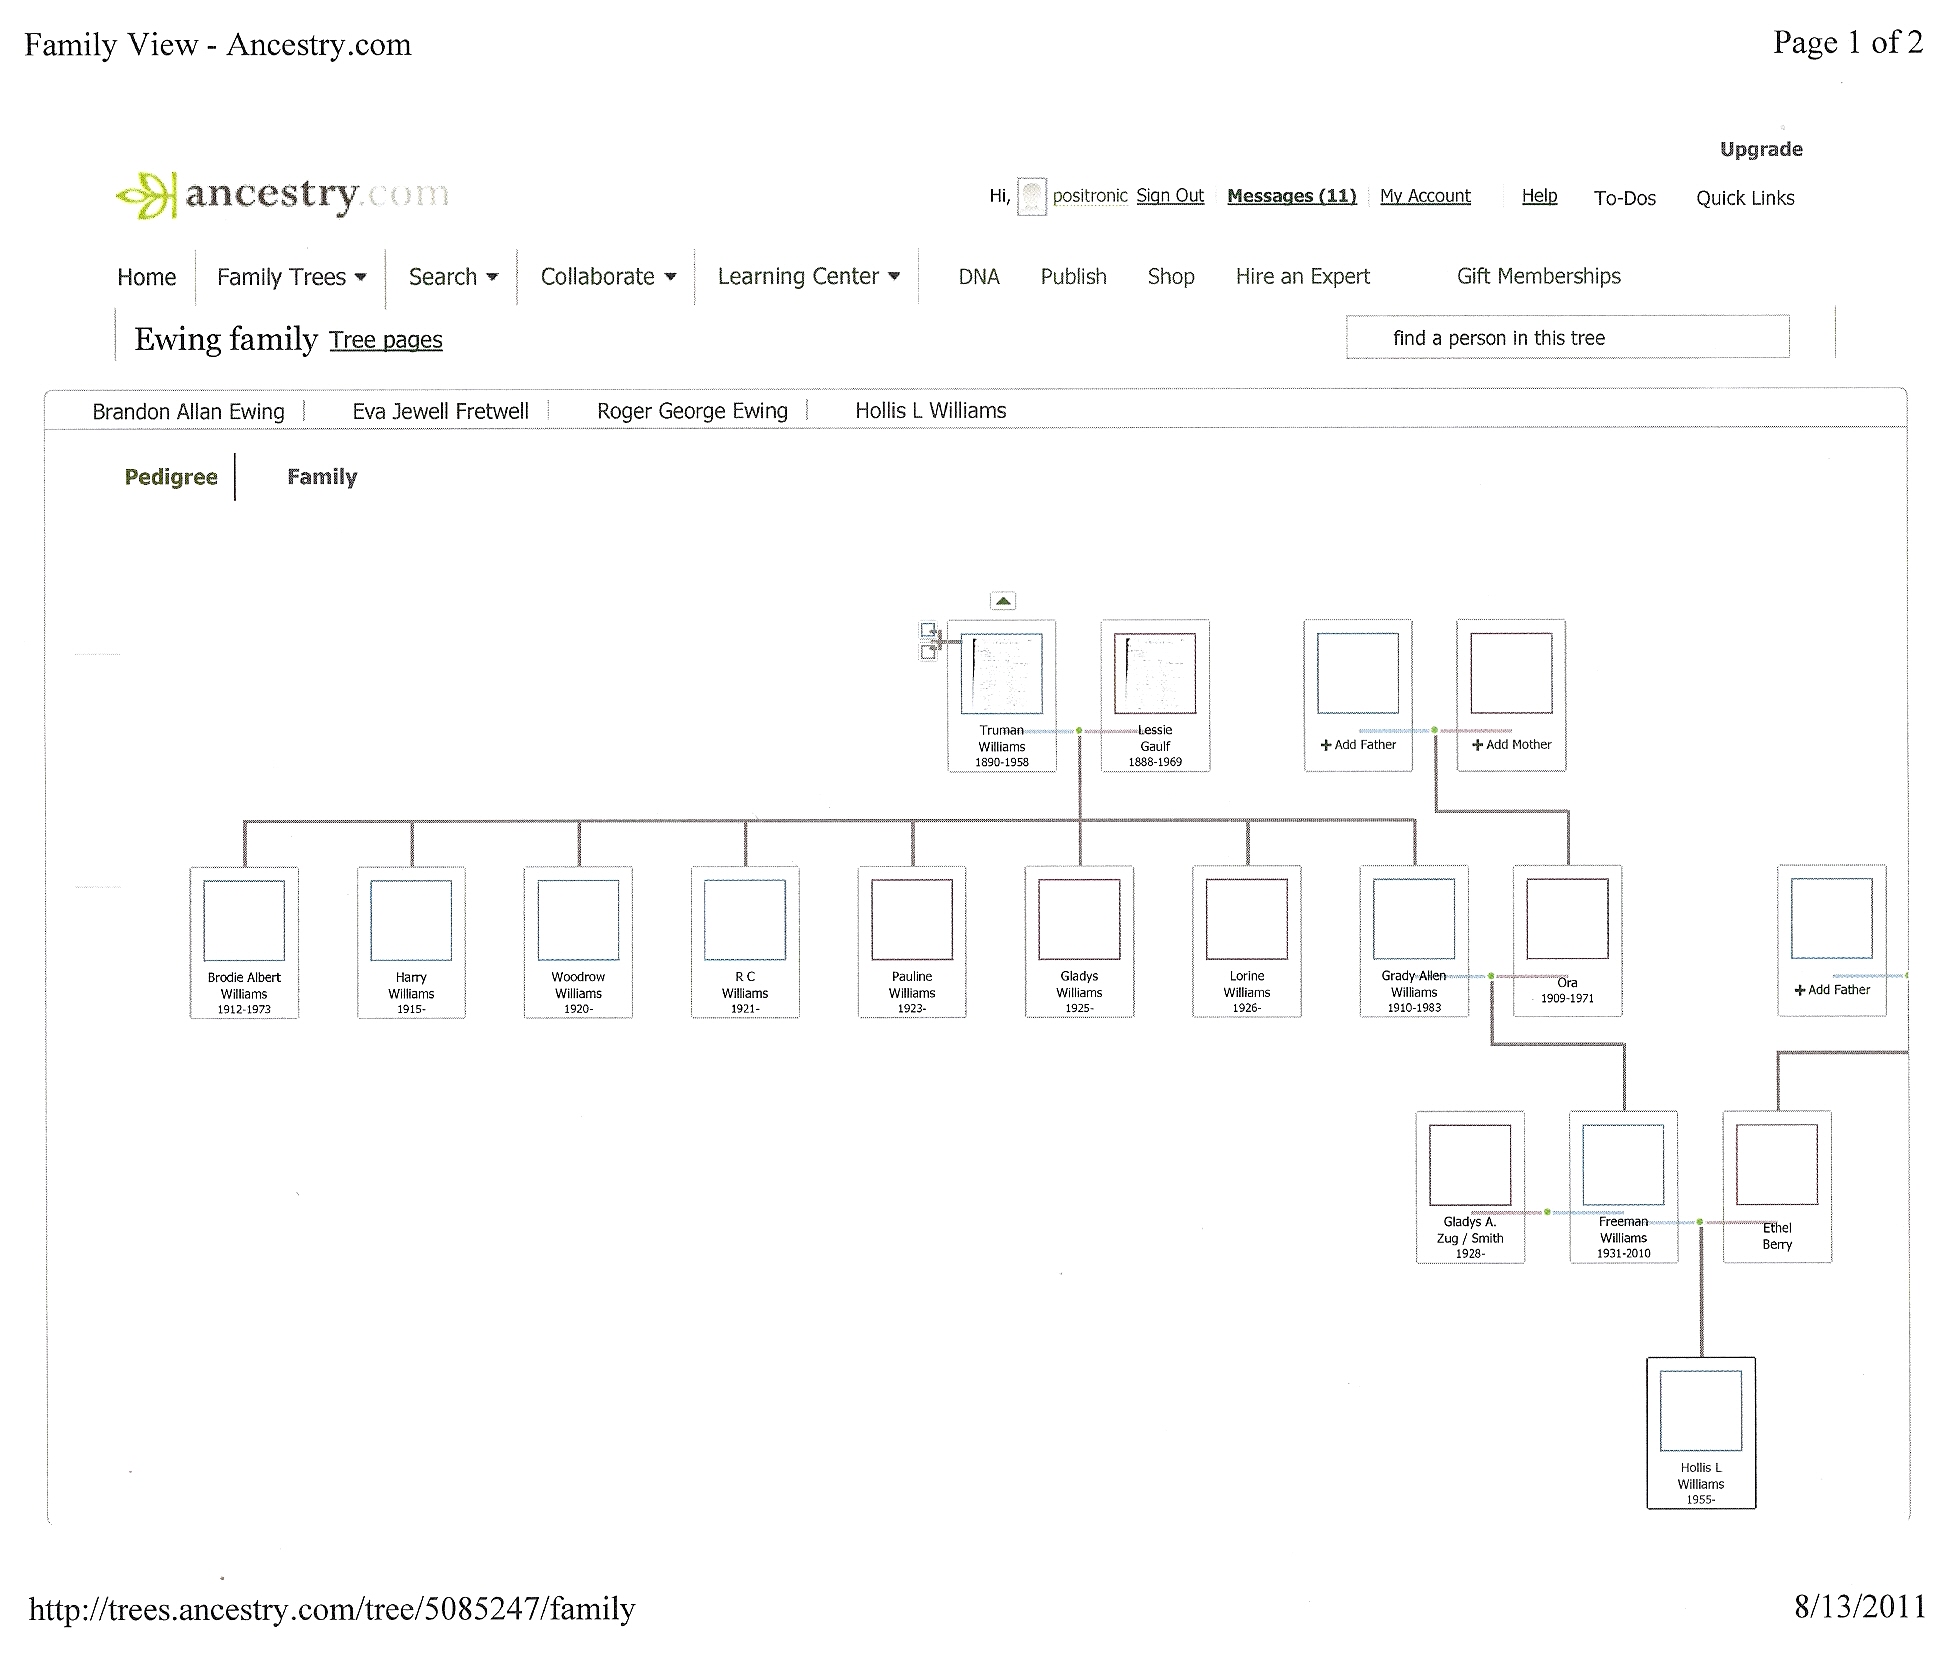This screenshot has width=1954, height=1659.
Task: Click the marriage dot between Freeman and Ethel
Action: pos(1700,1222)
